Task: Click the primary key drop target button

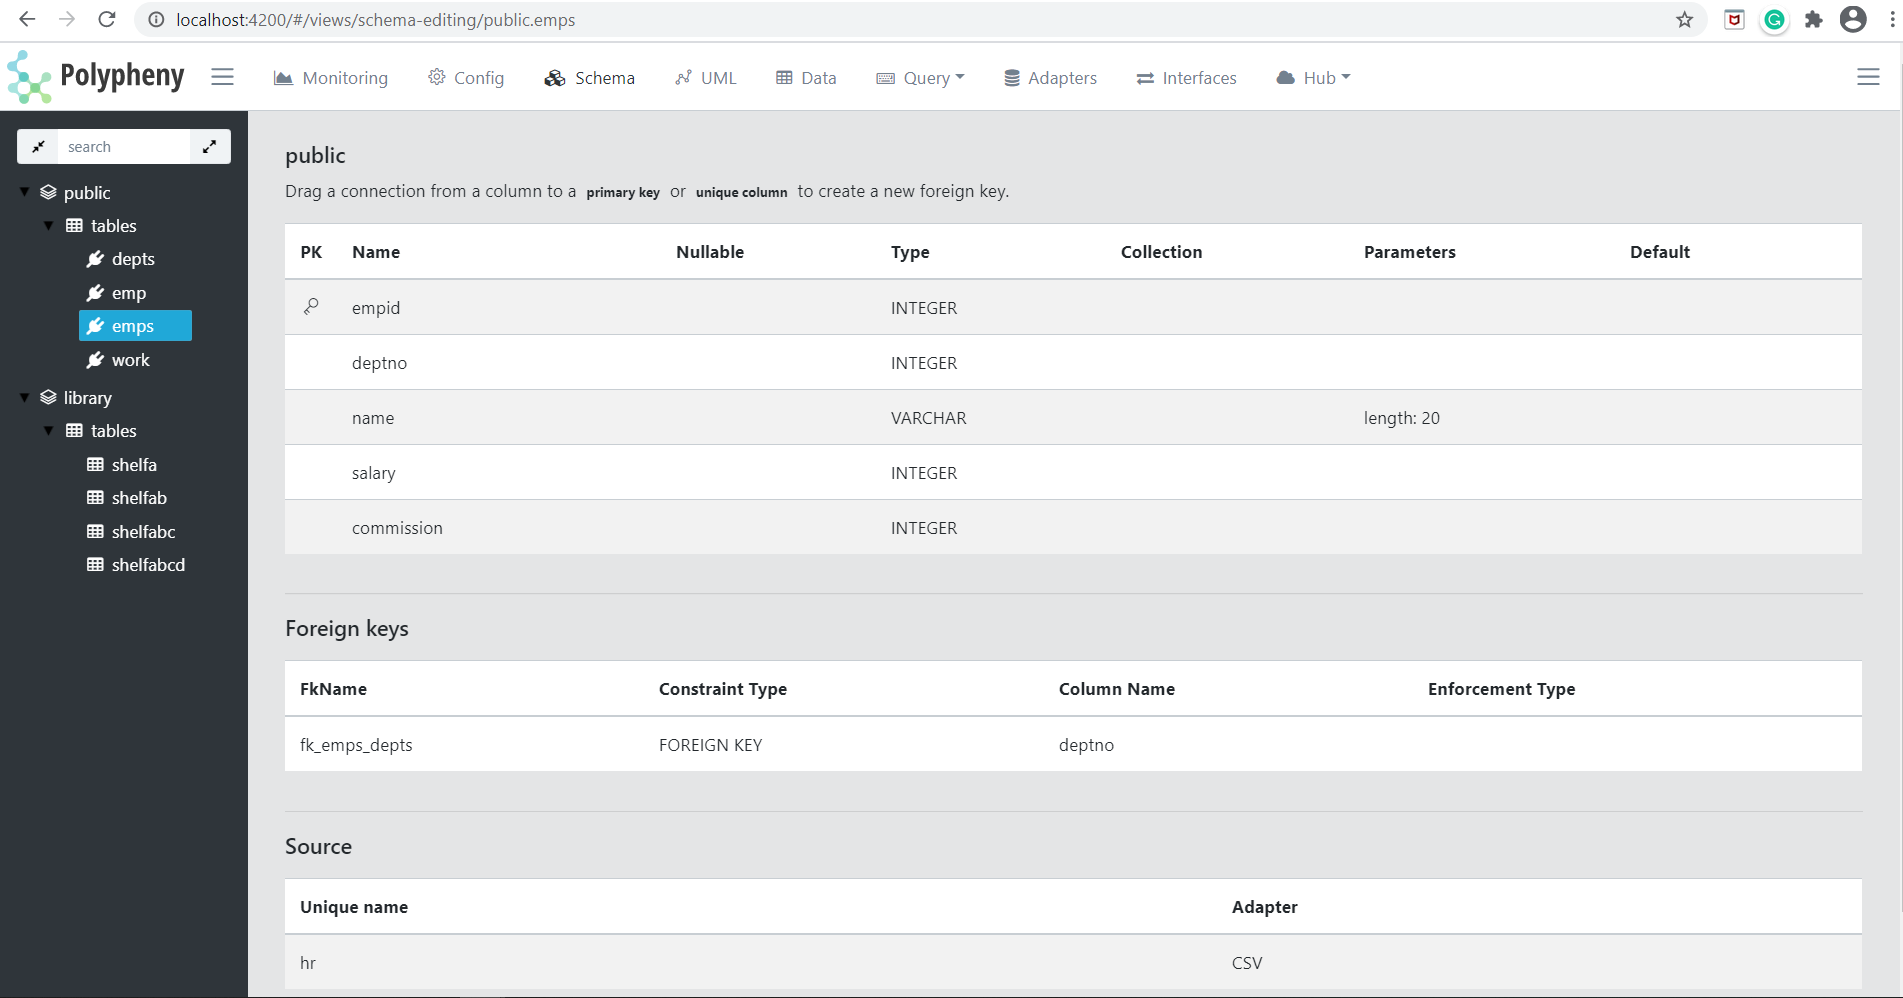Action: point(622,191)
